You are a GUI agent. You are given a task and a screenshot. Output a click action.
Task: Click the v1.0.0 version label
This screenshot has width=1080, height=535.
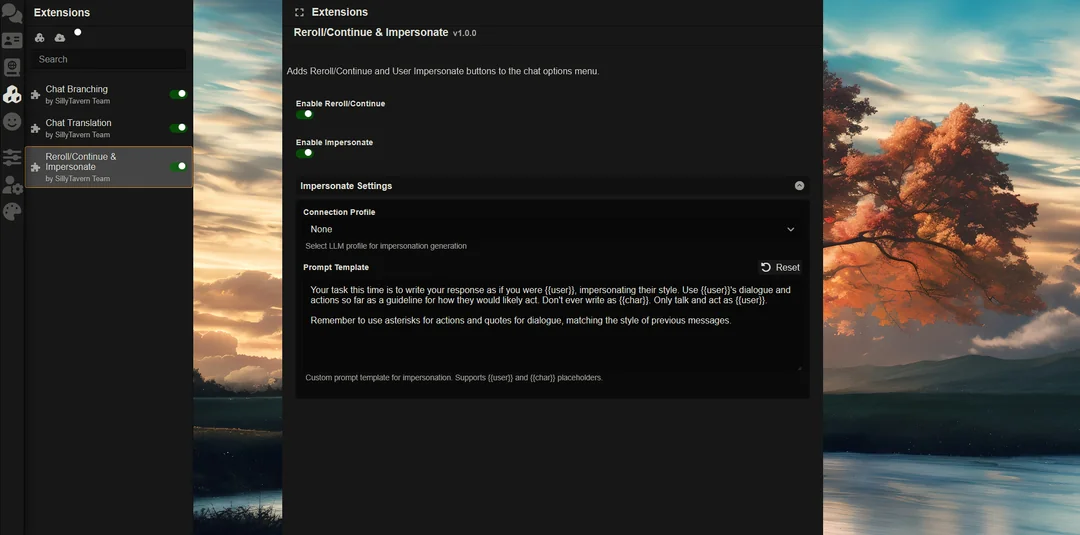464,33
